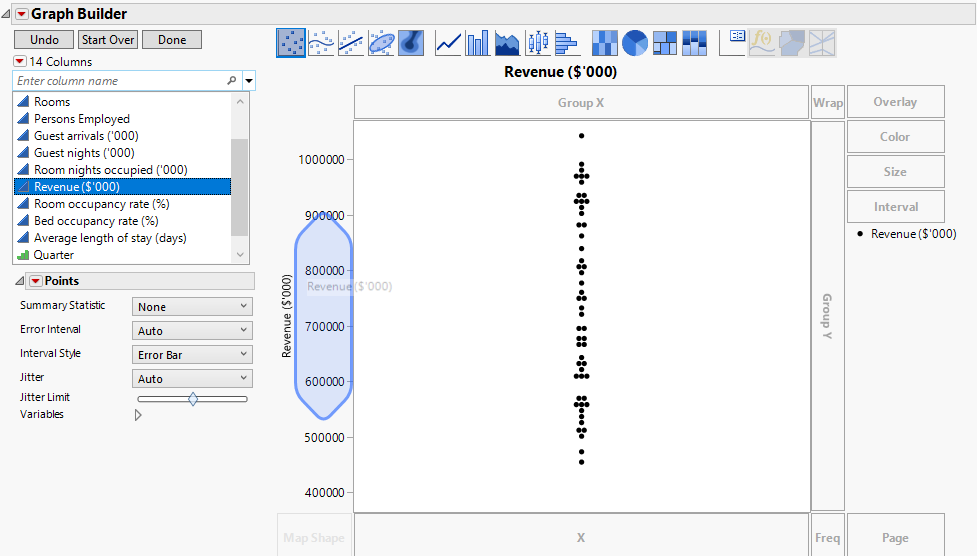Click the Wrap drop zone
This screenshot has height=556, width=977.
[828, 102]
